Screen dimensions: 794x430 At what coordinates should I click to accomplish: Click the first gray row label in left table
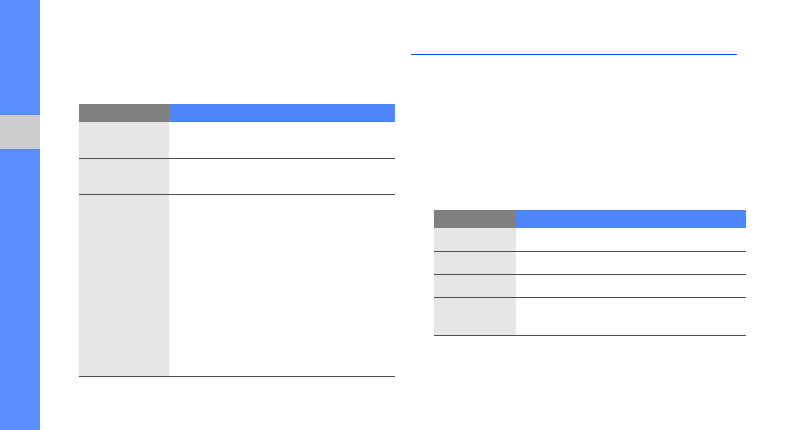tap(124, 140)
